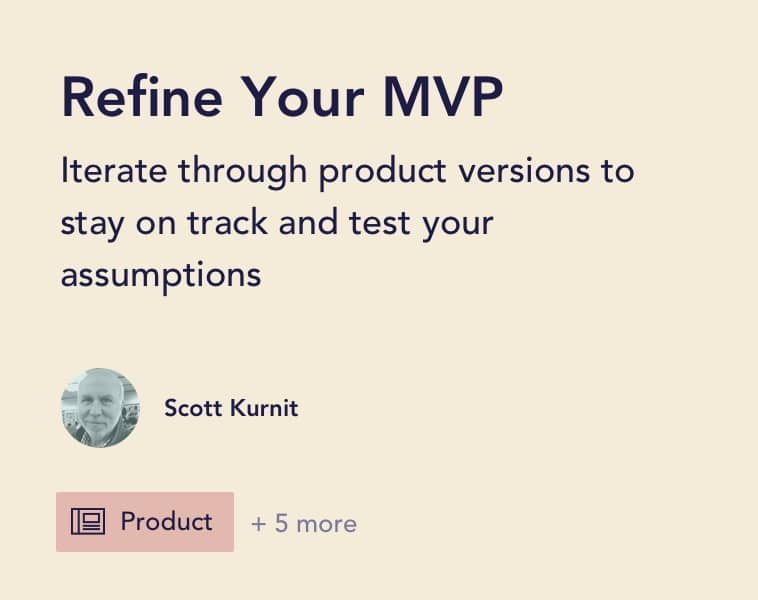Click the surname "Kurnit" beside the avatar
758x600 pixels.
click(x=264, y=408)
